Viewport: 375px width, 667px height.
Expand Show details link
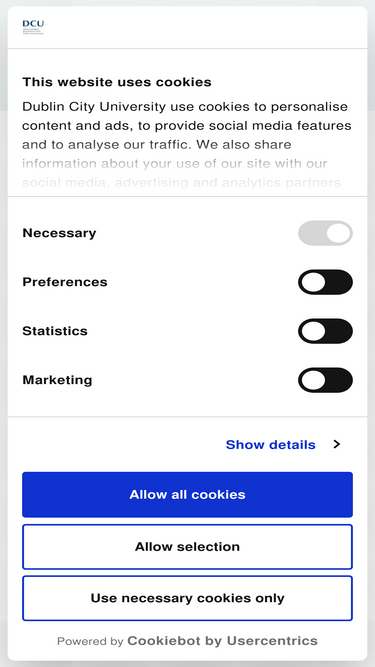click(270, 445)
